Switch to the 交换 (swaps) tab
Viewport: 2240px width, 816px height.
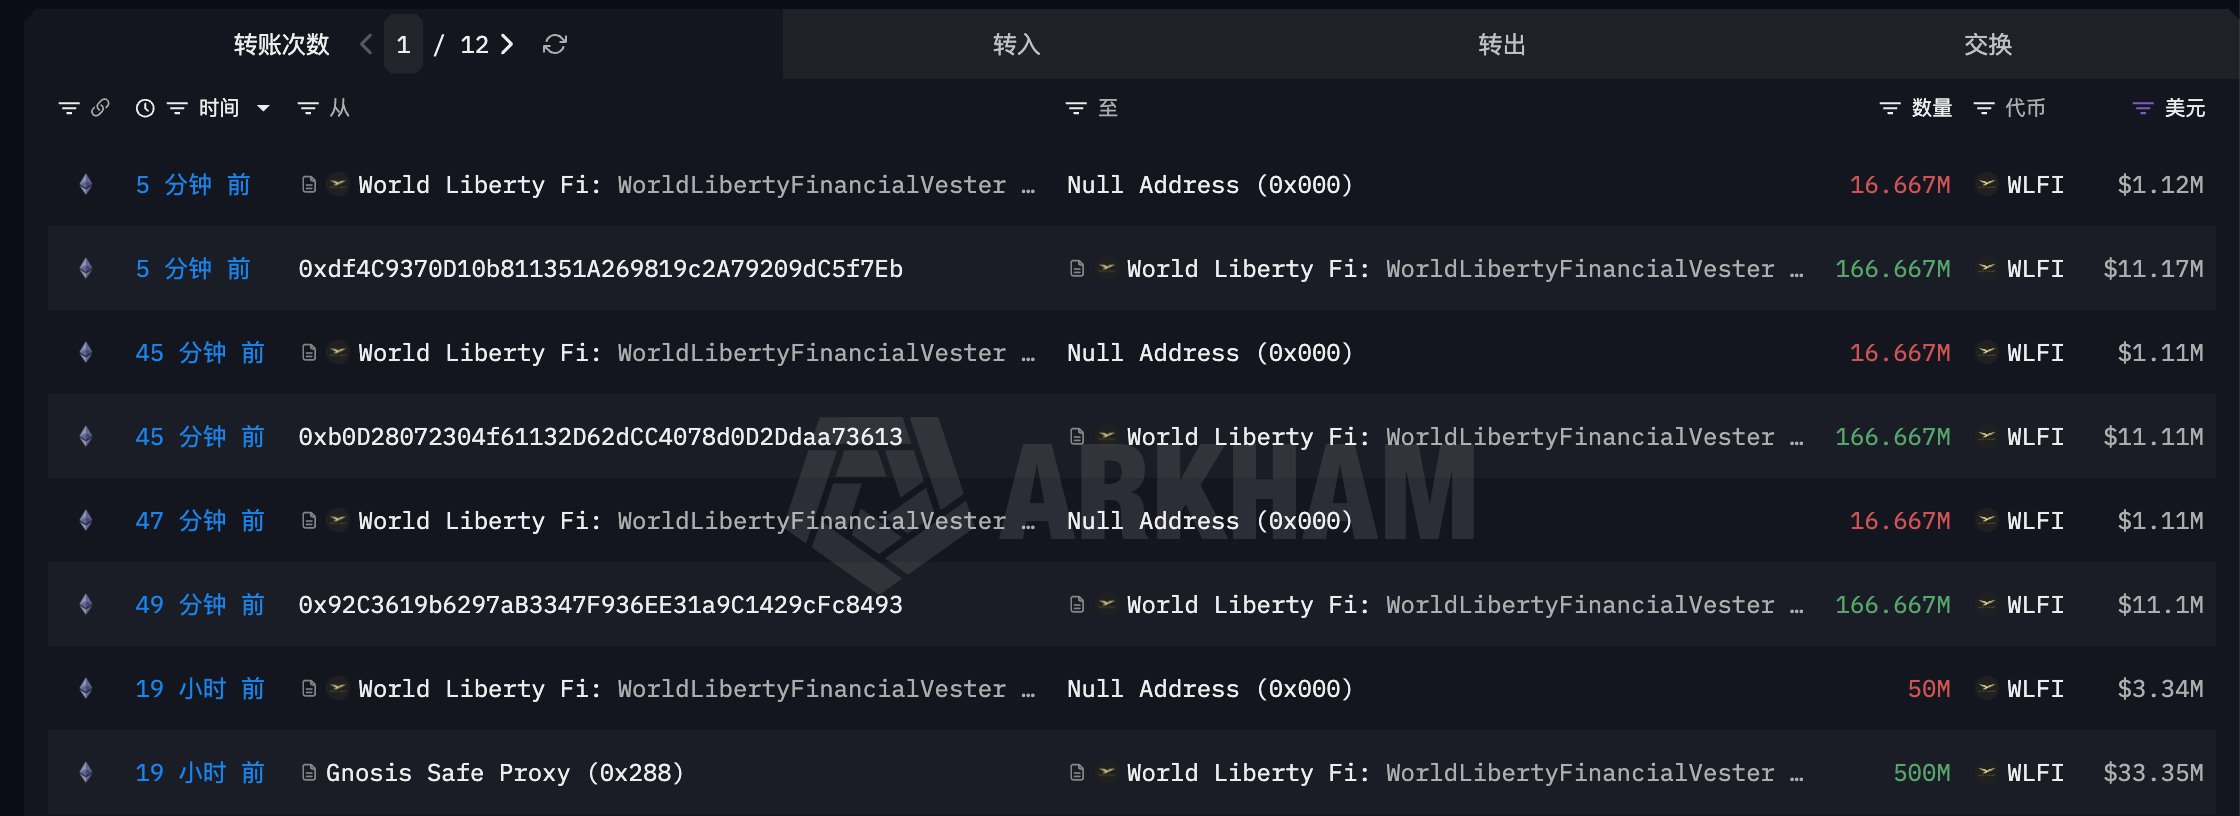tap(1988, 44)
